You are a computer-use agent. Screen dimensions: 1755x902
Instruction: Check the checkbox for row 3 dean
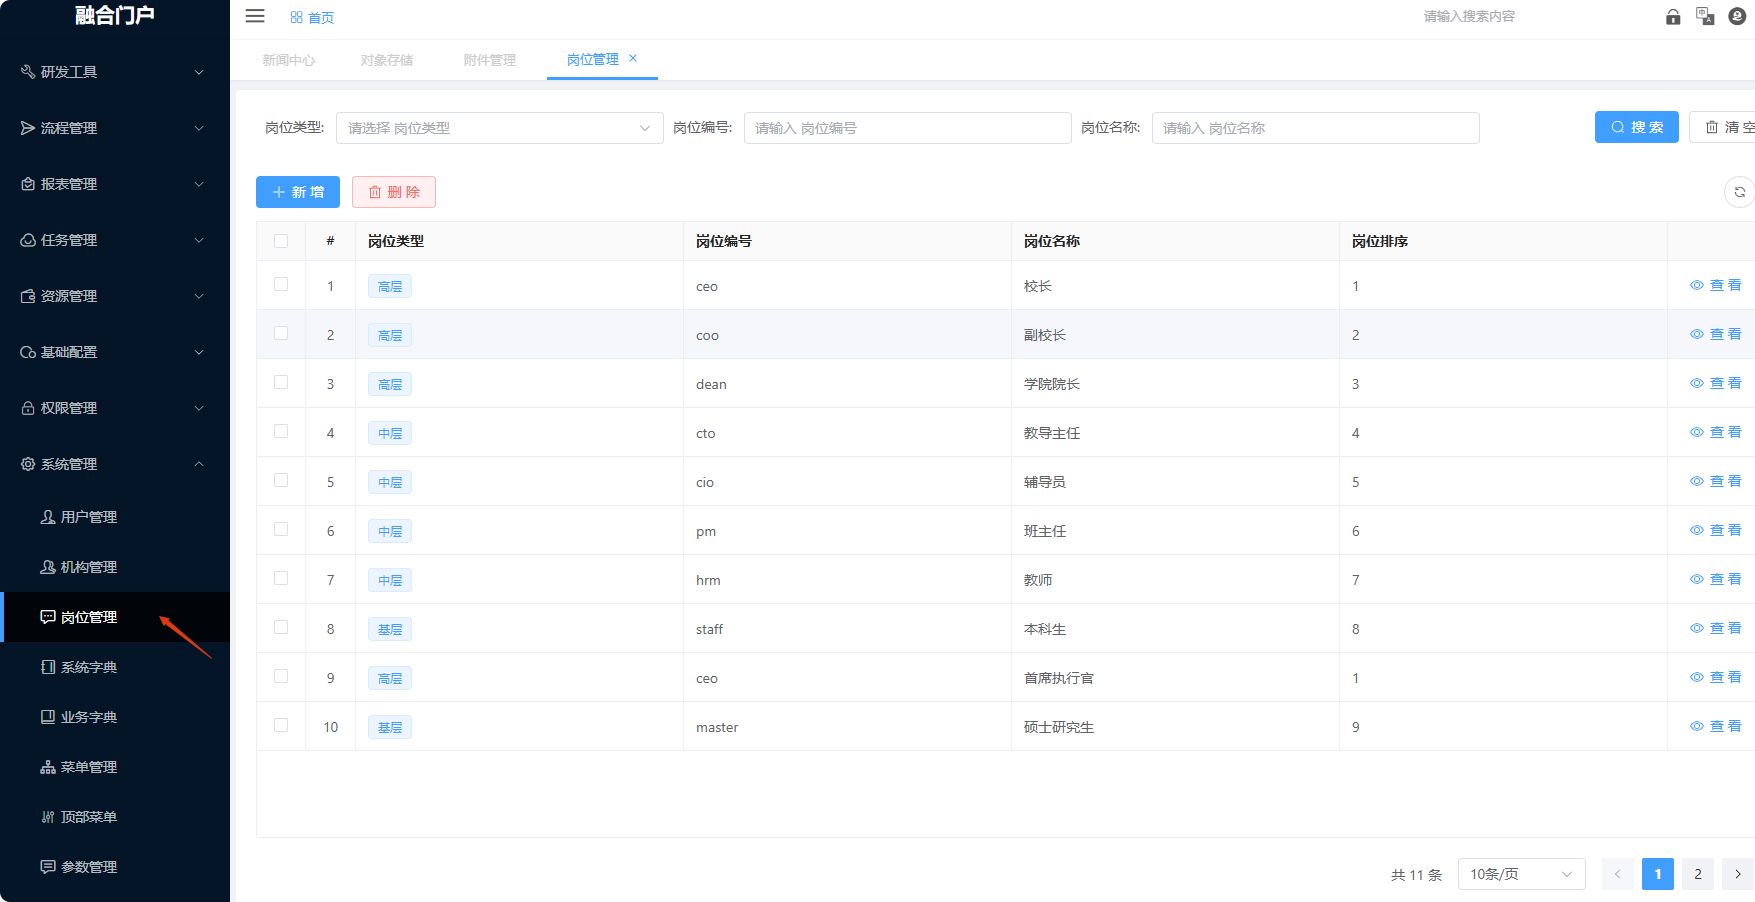click(281, 383)
